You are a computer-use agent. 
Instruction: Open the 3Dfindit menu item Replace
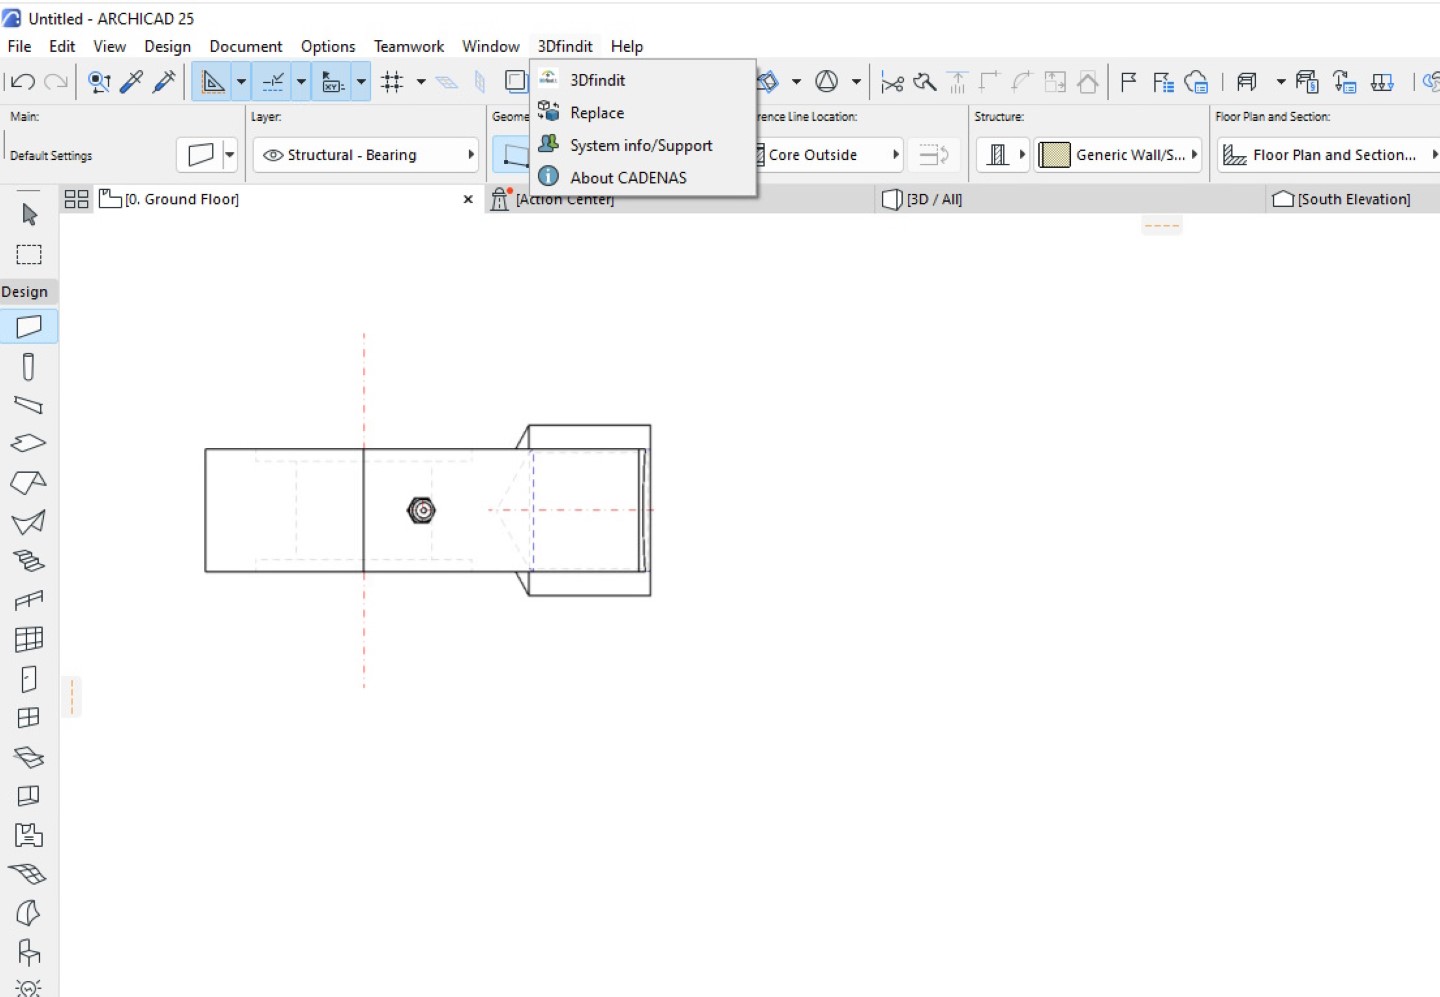point(595,112)
